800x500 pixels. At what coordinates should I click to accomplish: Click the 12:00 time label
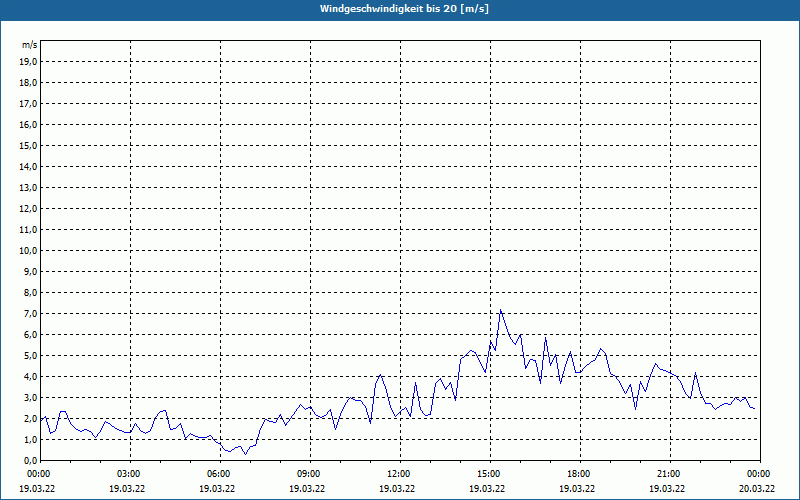[398, 474]
